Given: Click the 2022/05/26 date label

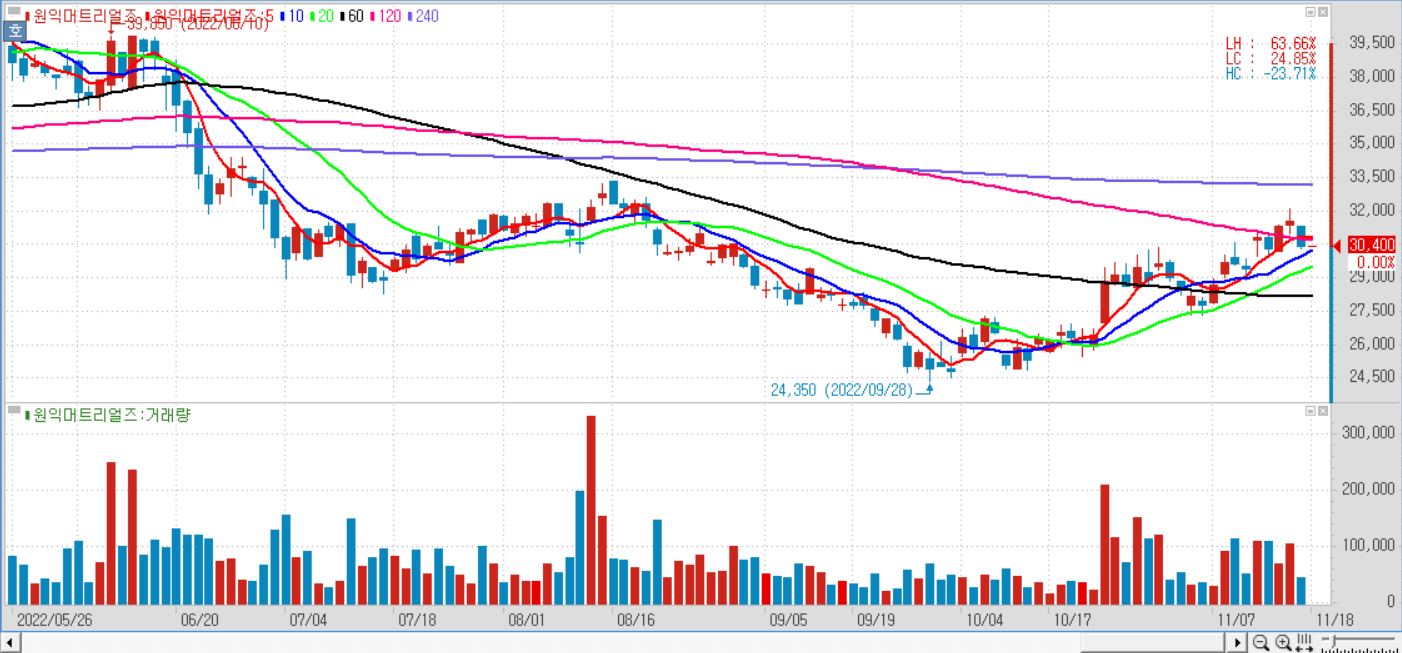Looking at the screenshot, I should (x=54, y=620).
